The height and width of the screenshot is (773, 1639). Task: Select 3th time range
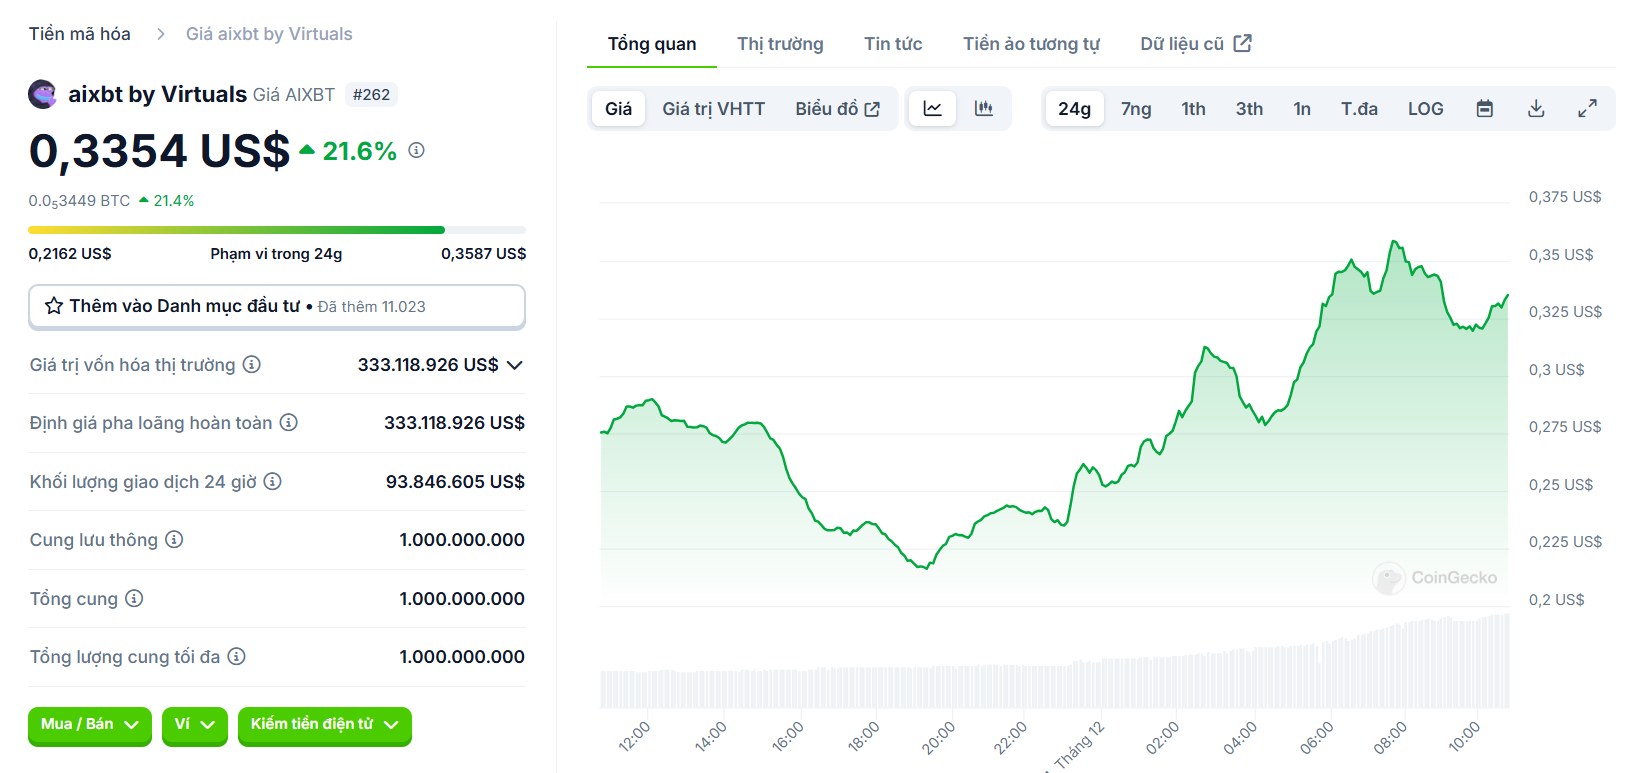tap(1249, 108)
